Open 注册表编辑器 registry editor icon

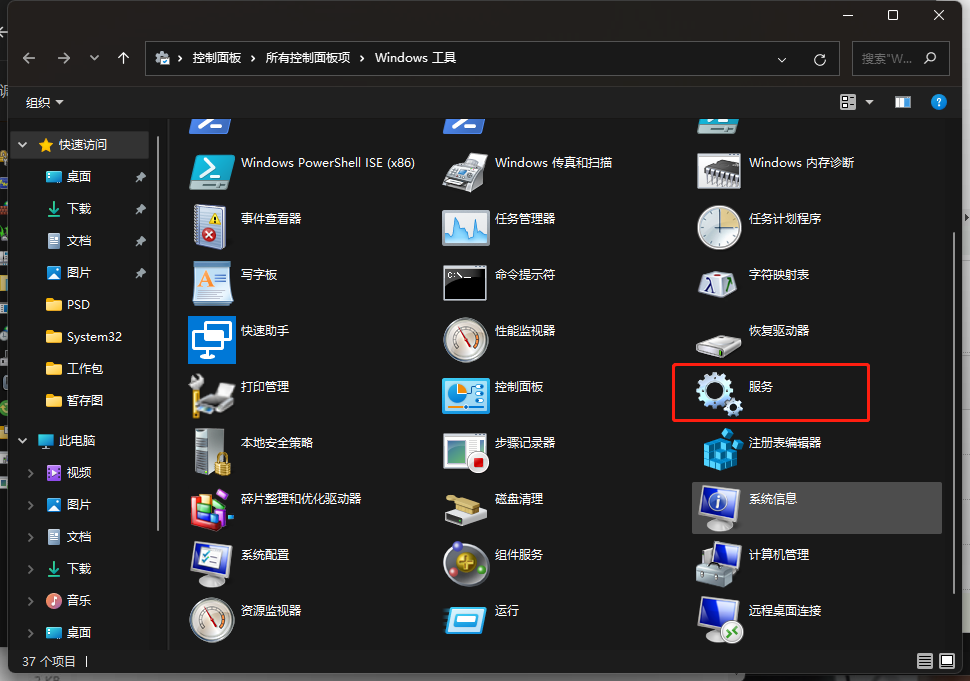[x=719, y=449]
